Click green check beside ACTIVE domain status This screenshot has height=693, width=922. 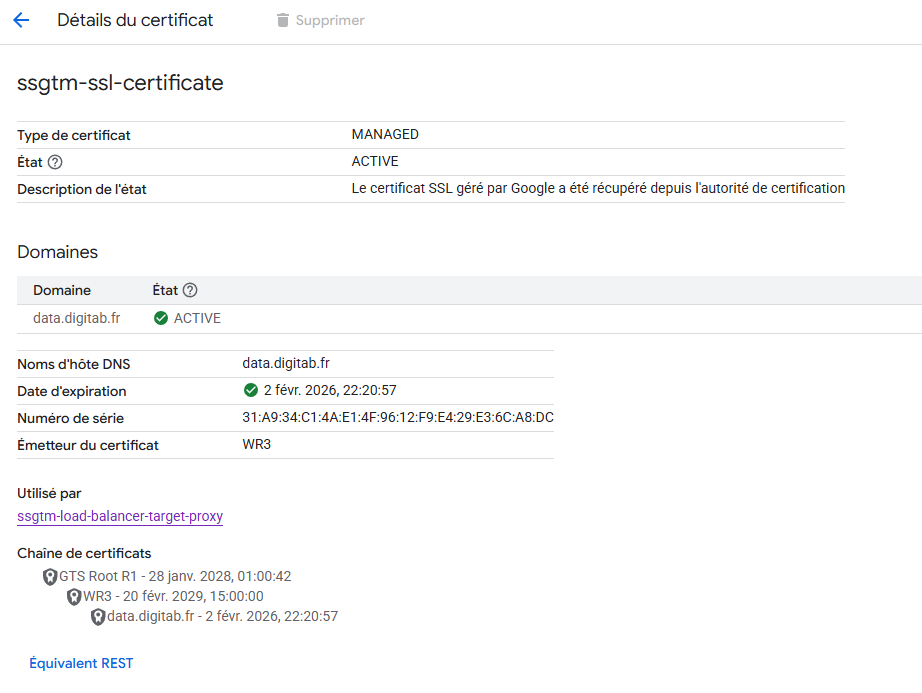point(161,318)
